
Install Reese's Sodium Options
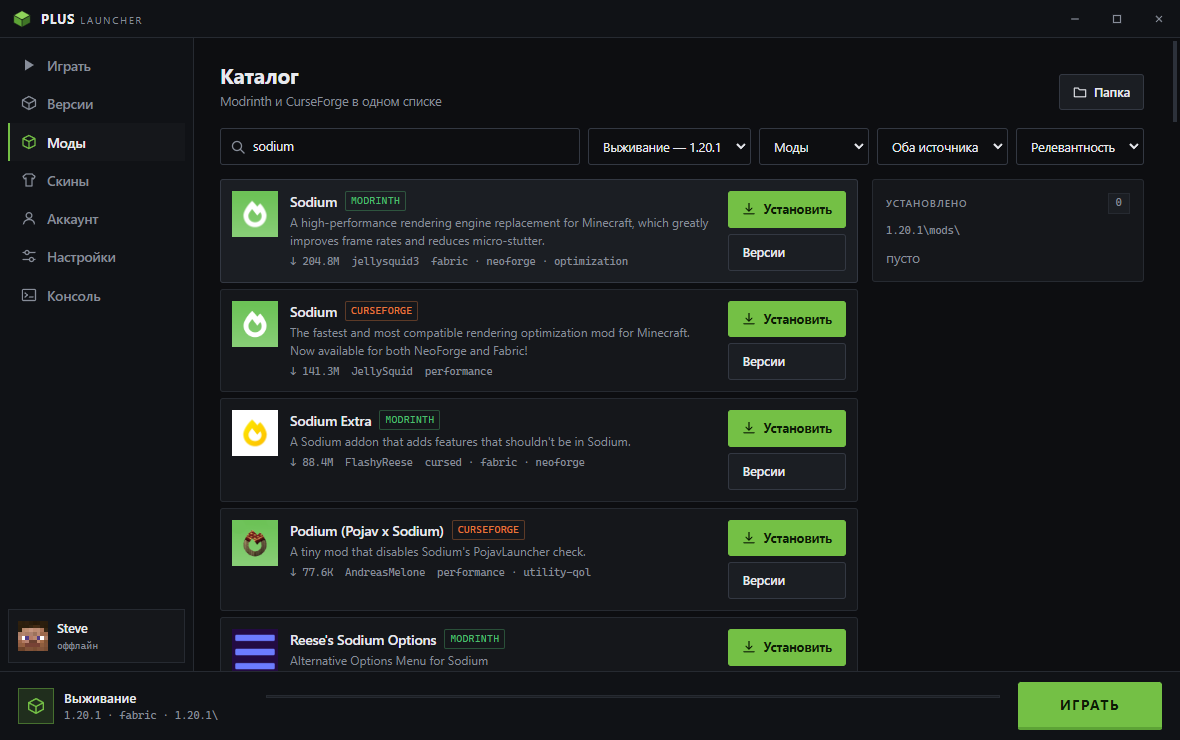(786, 647)
